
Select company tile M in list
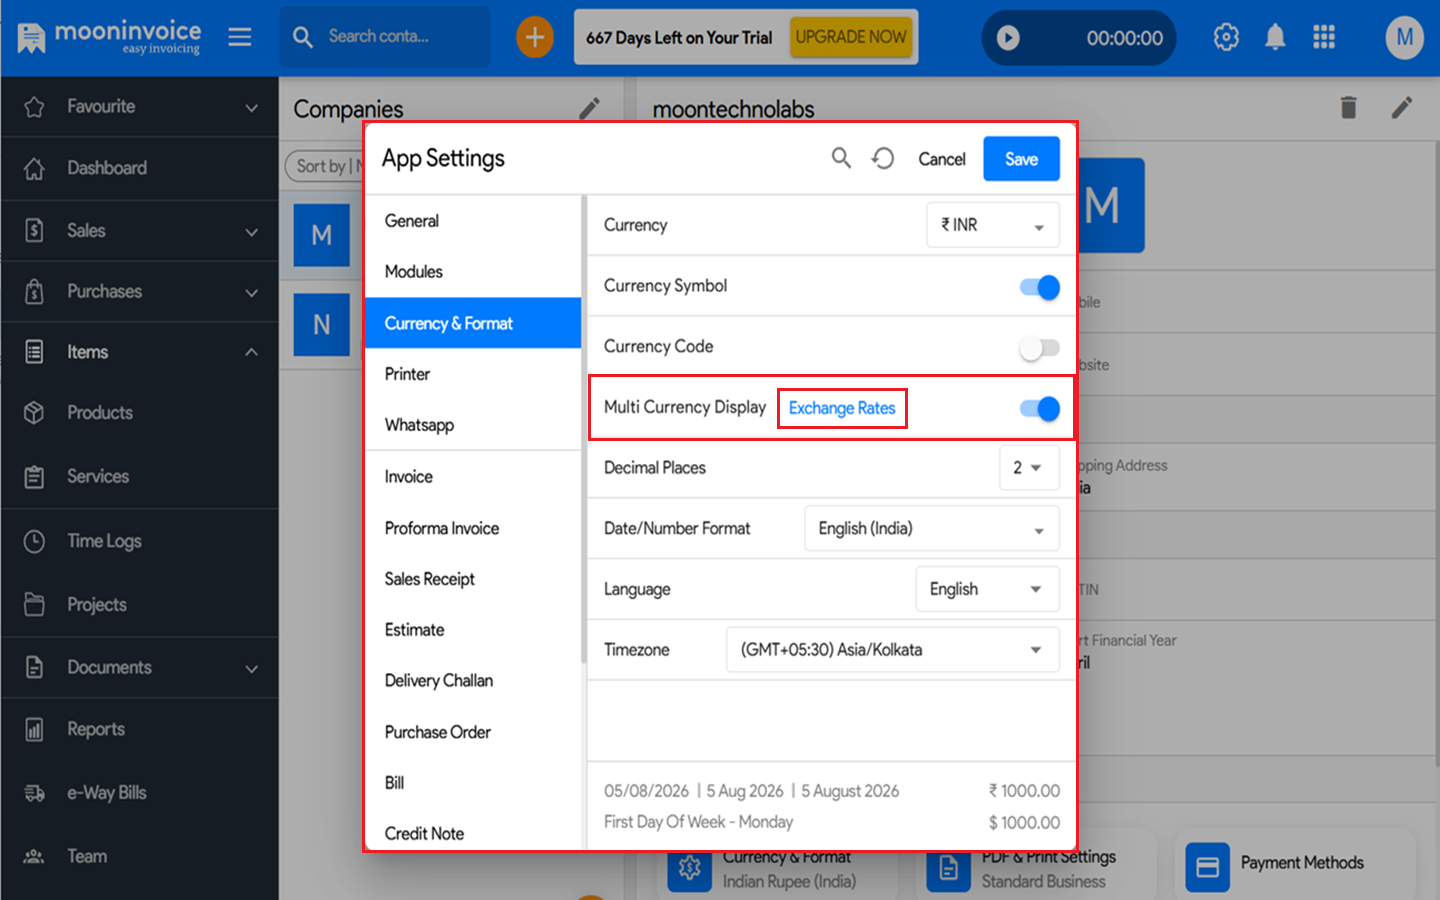coord(322,235)
